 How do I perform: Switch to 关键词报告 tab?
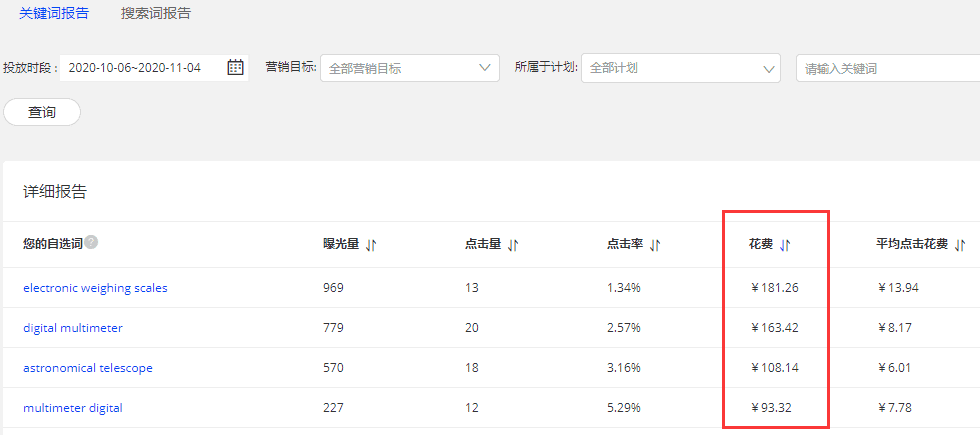point(54,14)
